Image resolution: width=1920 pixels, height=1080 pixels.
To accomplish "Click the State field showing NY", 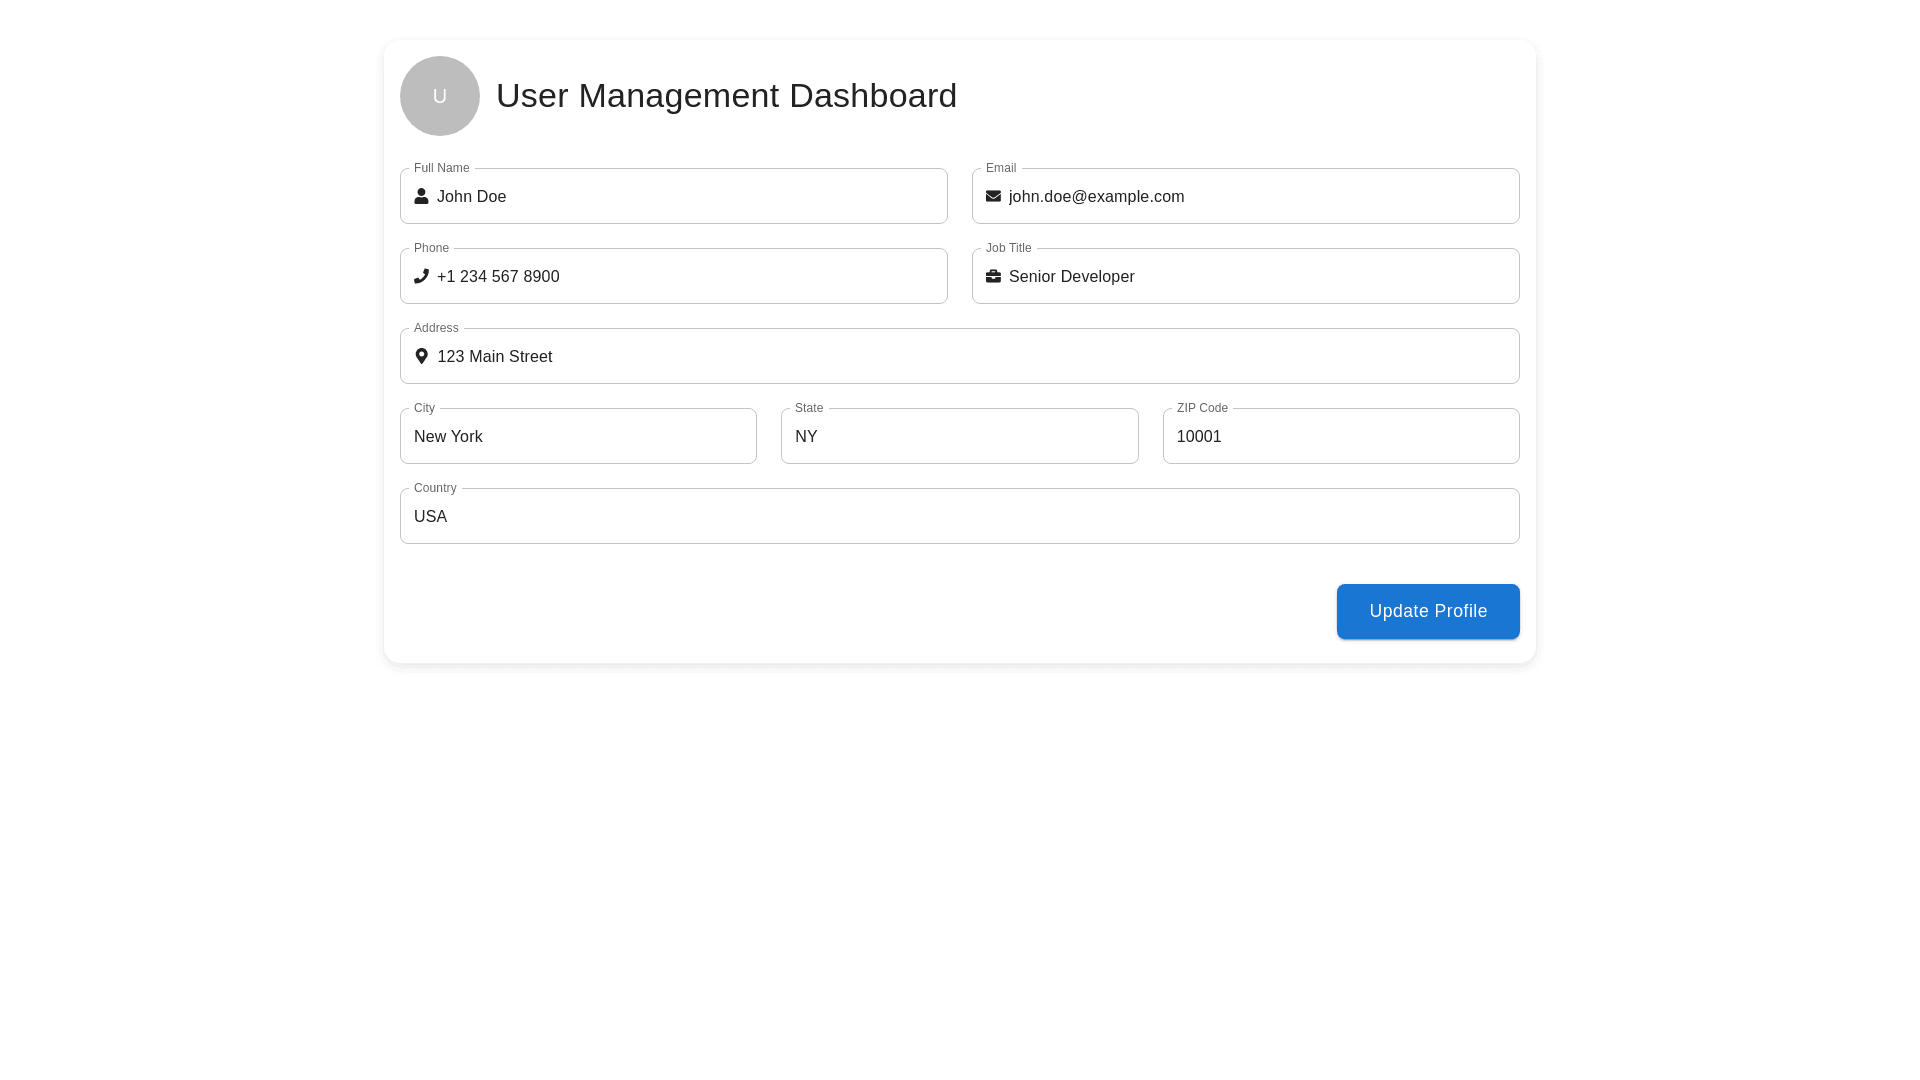I will [959, 437].
